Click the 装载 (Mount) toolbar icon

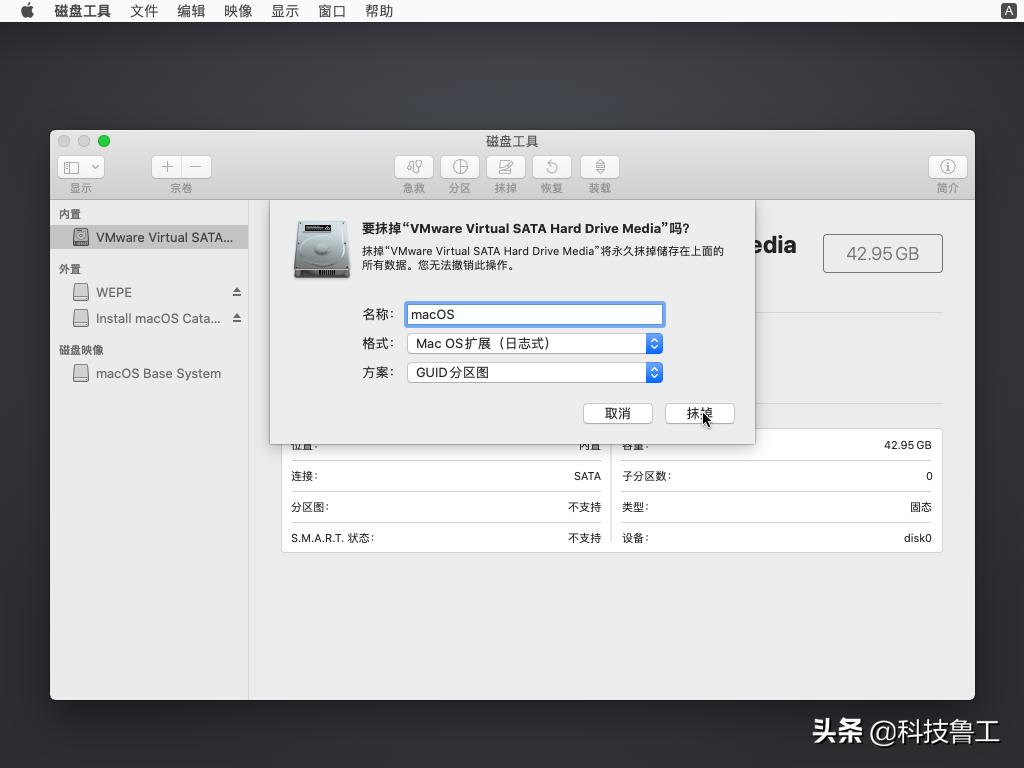point(598,166)
